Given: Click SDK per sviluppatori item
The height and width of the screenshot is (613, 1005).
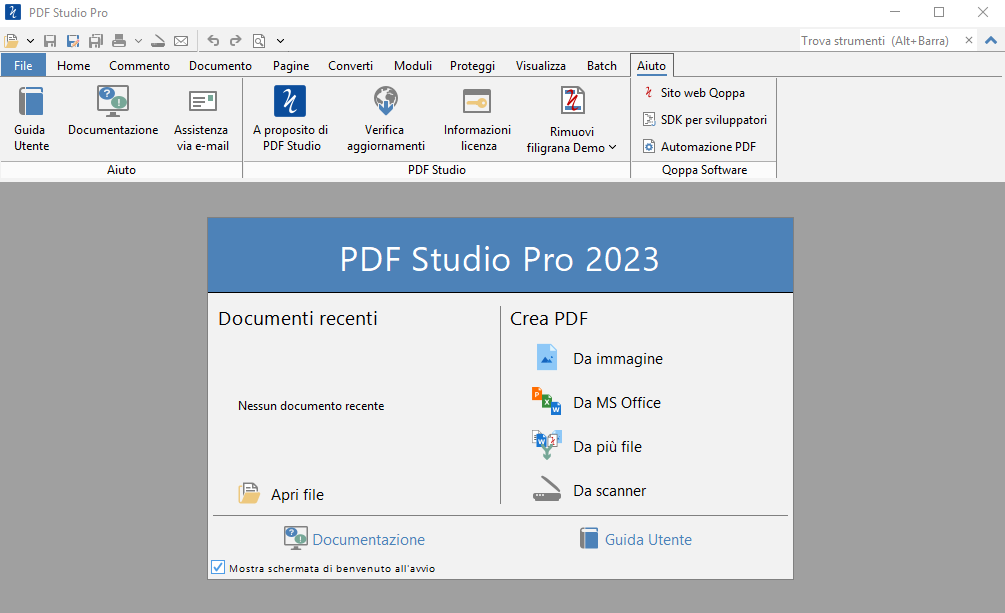Looking at the screenshot, I should 704,120.
